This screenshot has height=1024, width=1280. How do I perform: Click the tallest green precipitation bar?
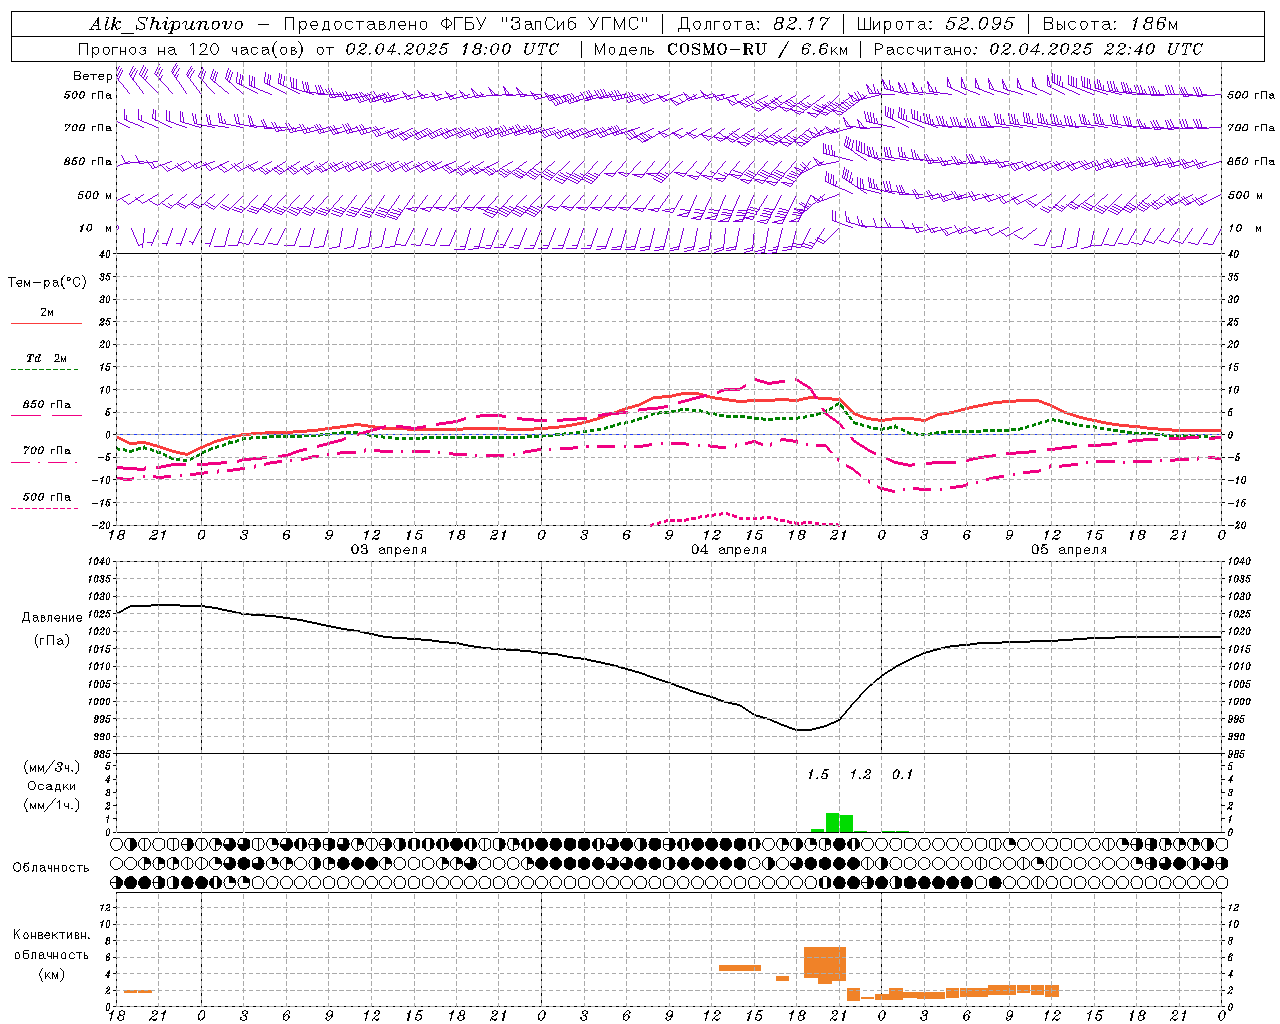point(832,822)
